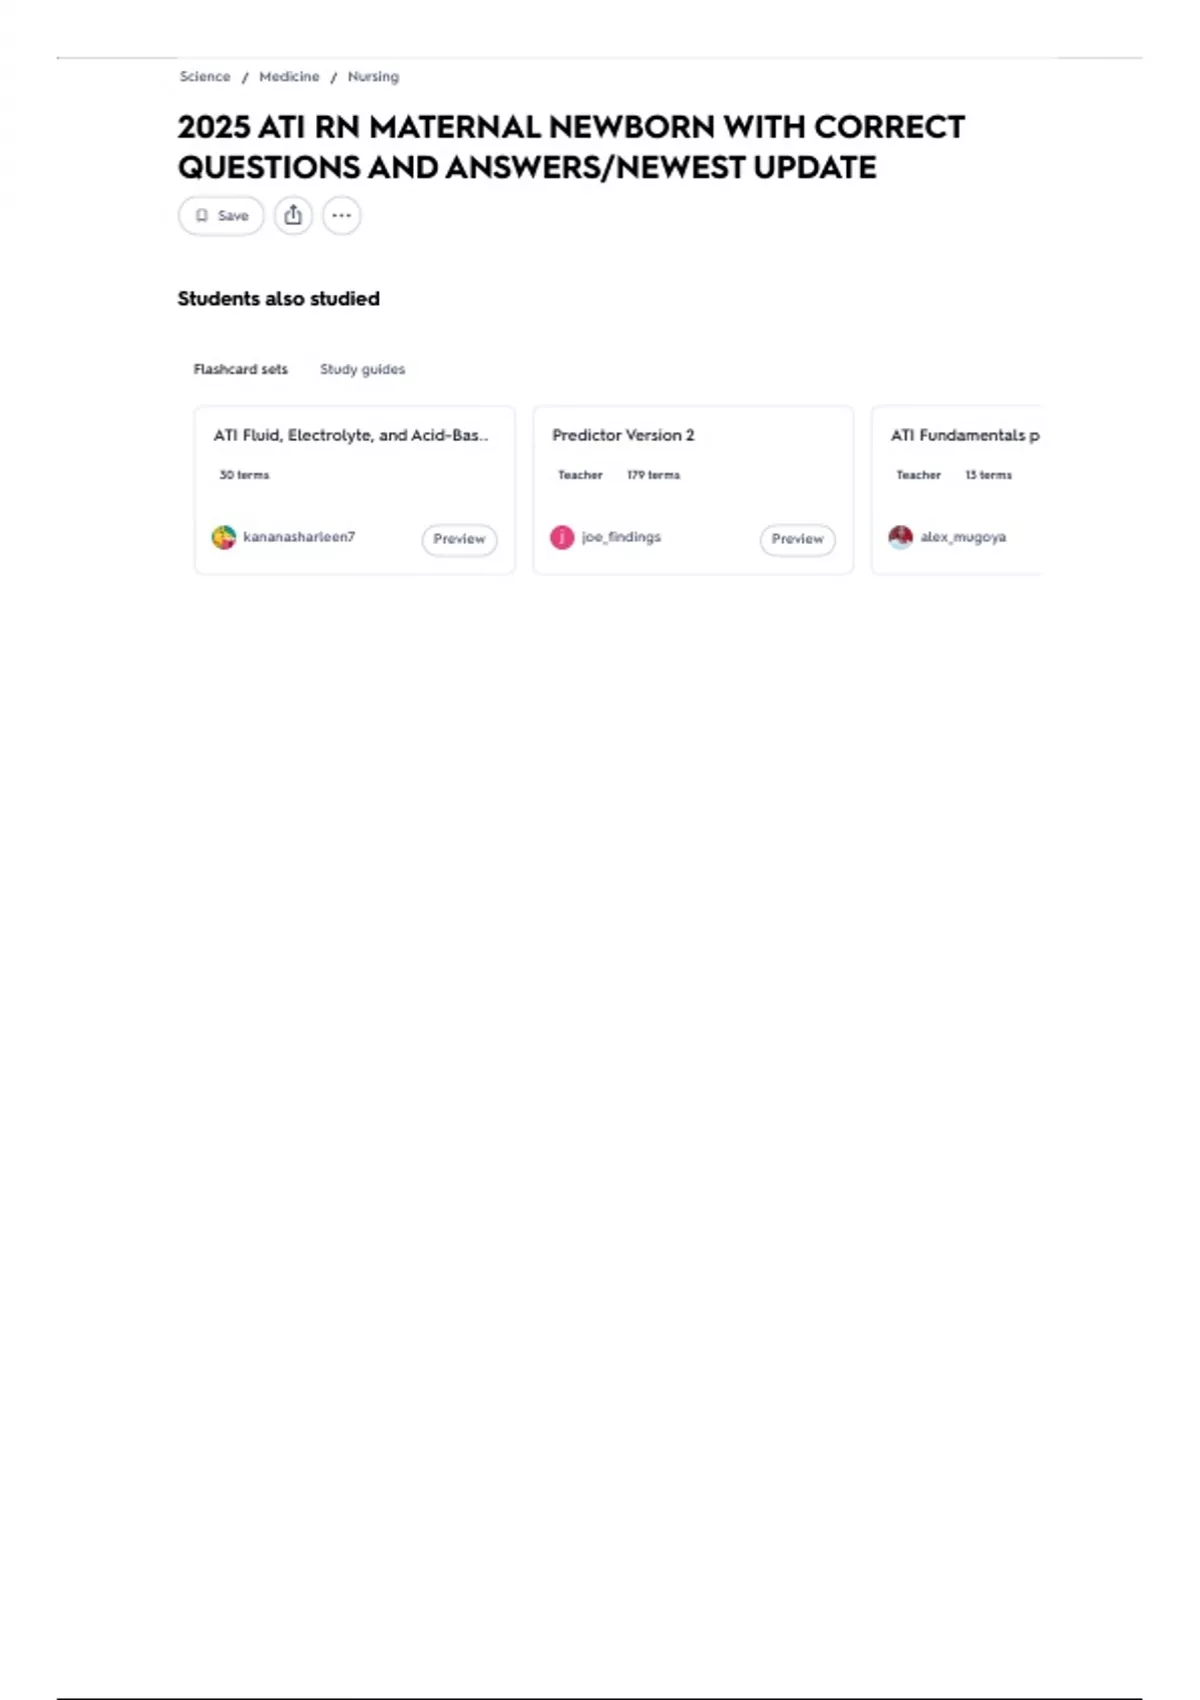
Task: Click alex_mugoya's profile avatar
Action: [901, 537]
